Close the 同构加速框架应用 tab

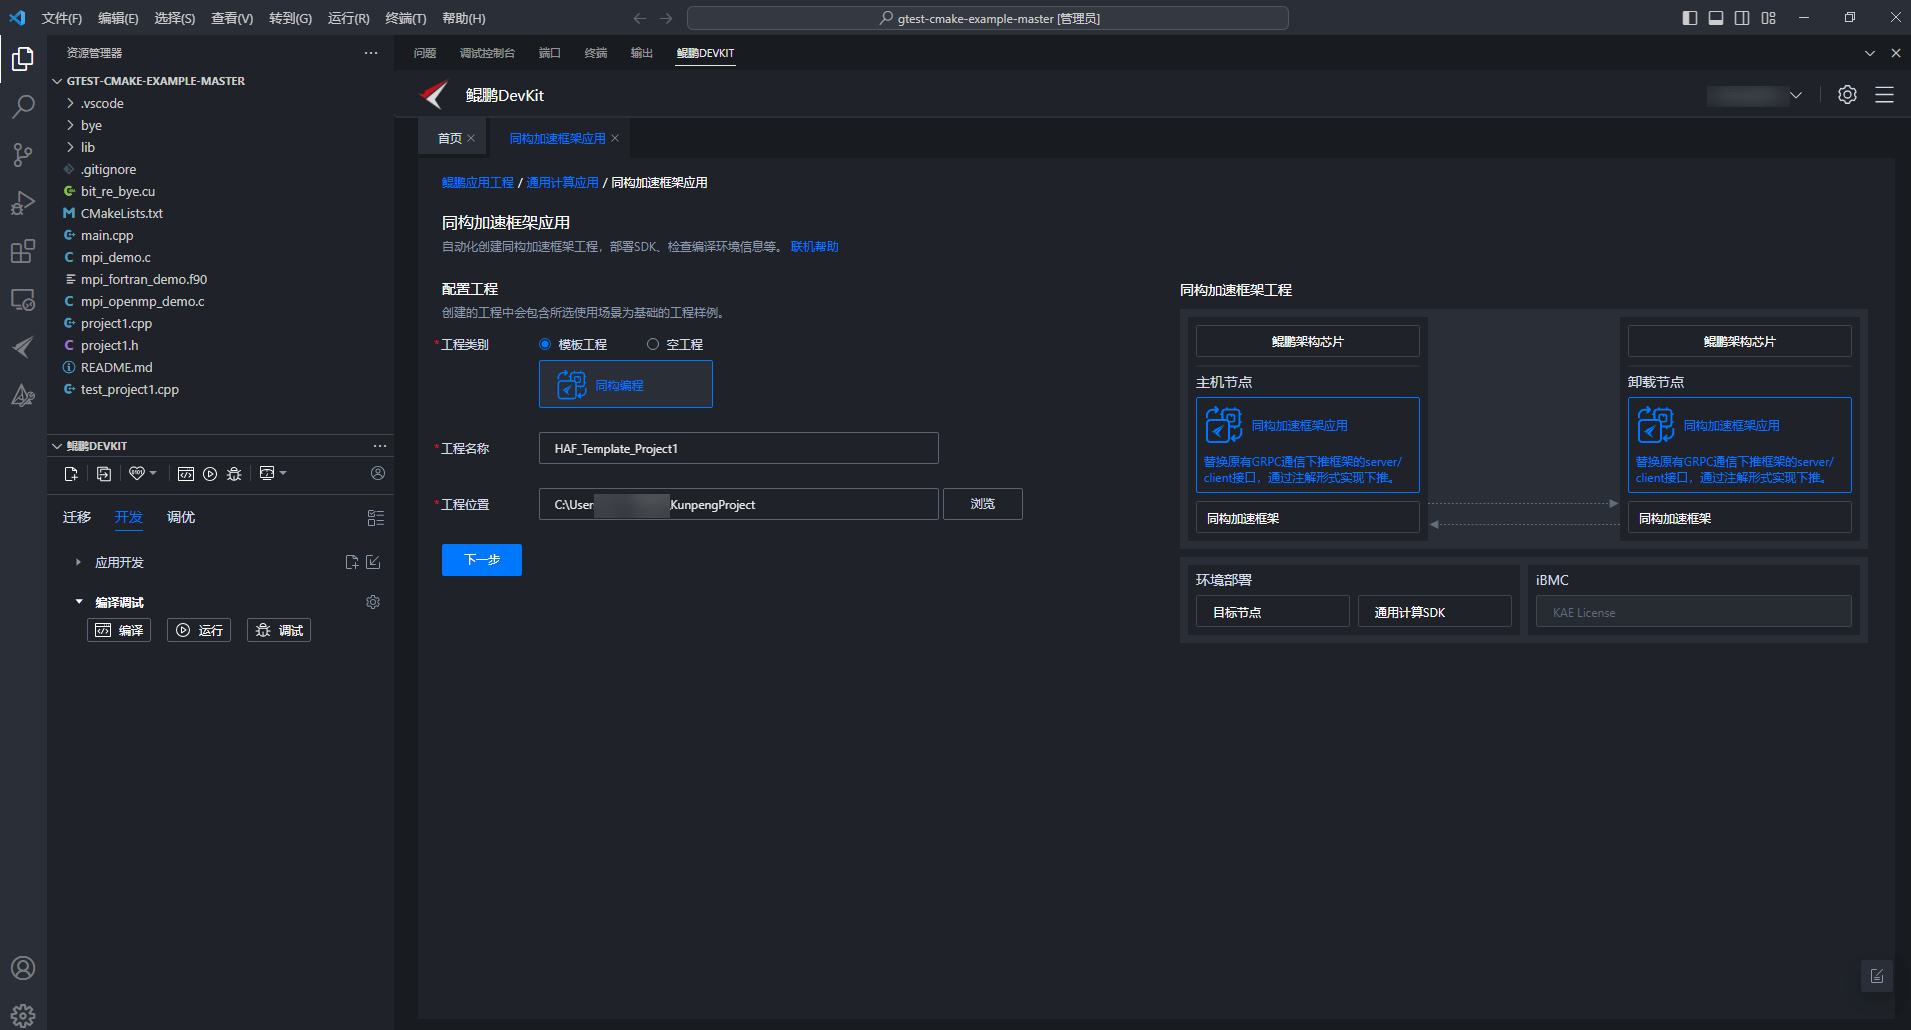615,138
